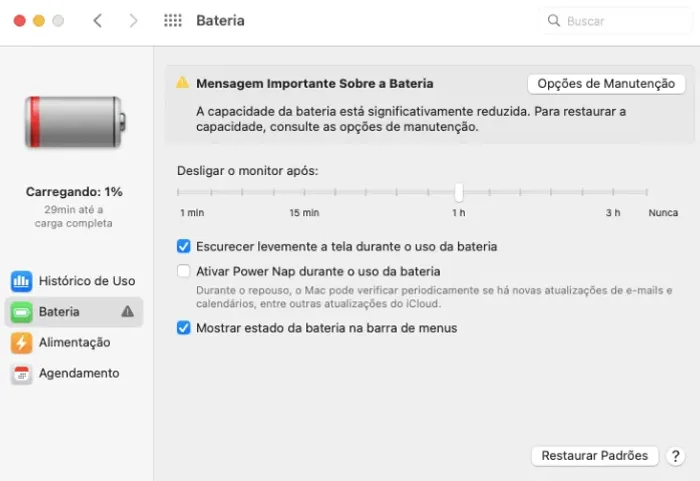Click the yellow warning icon in message
This screenshot has width=700, height=481.
(x=182, y=83)
